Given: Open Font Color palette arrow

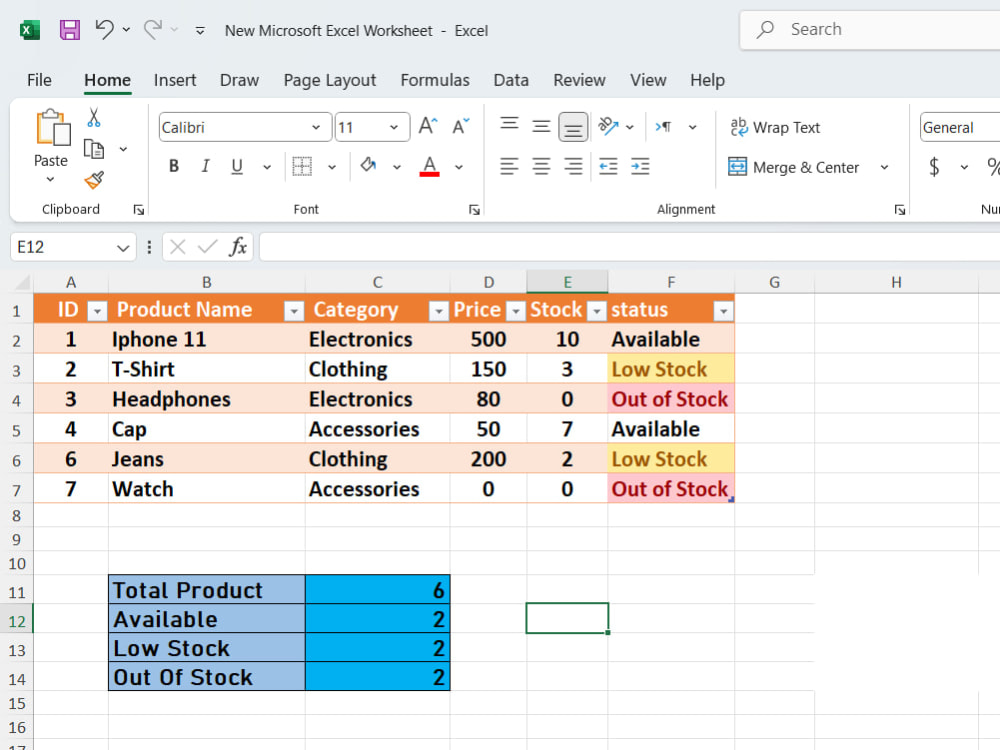Looking at the screenshot, I should (459, 167).
